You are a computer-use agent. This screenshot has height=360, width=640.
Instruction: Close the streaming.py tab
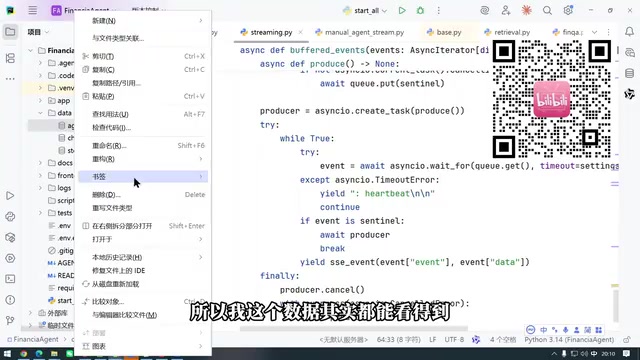click(x=300, y=32)
